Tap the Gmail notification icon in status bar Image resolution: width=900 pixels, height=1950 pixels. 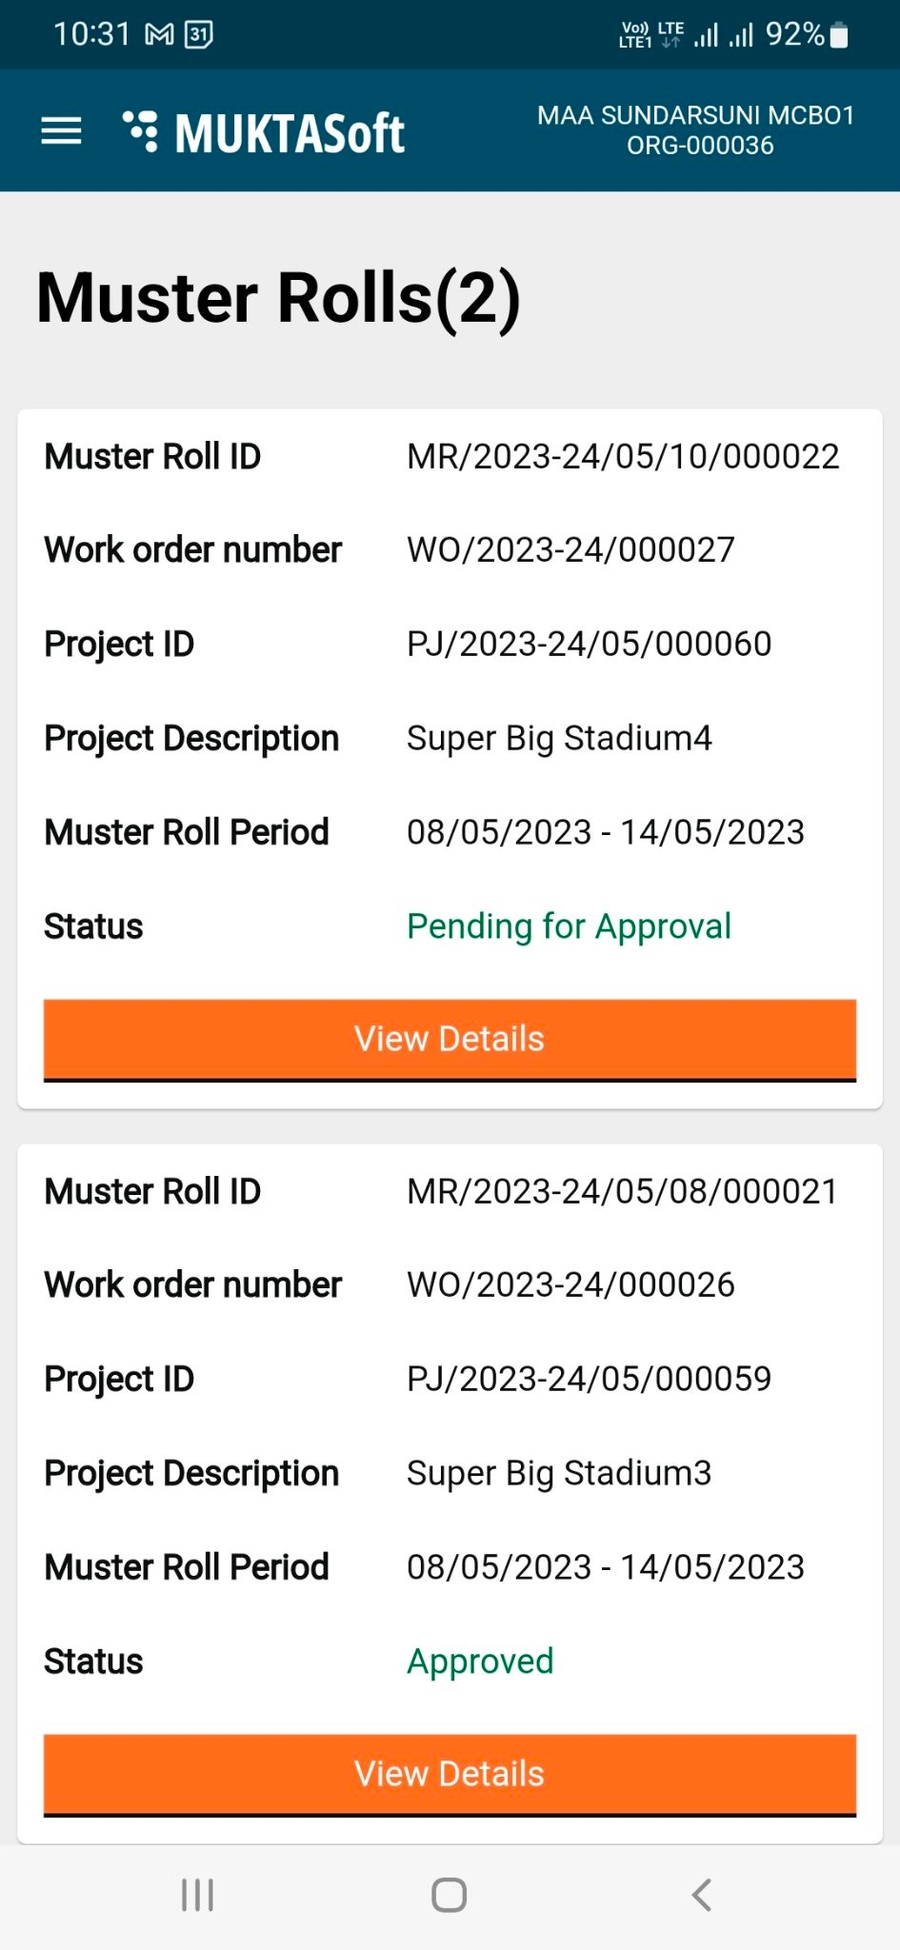[159, 36]
